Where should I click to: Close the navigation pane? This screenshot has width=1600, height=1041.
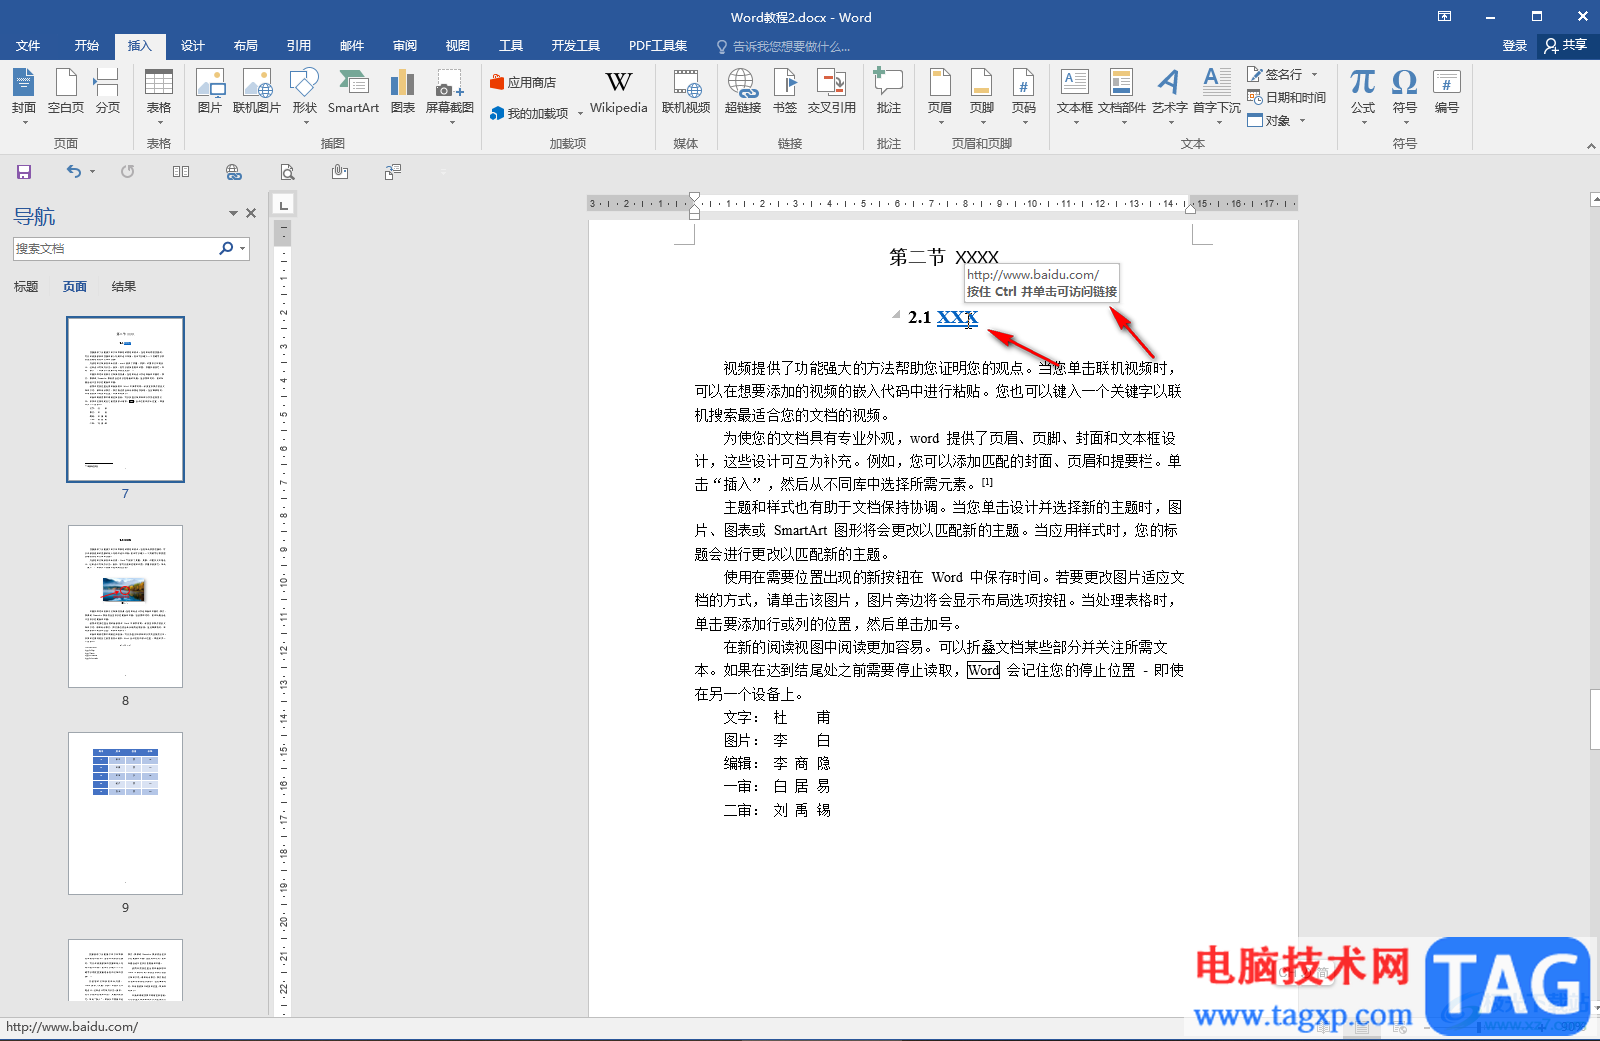251,213
